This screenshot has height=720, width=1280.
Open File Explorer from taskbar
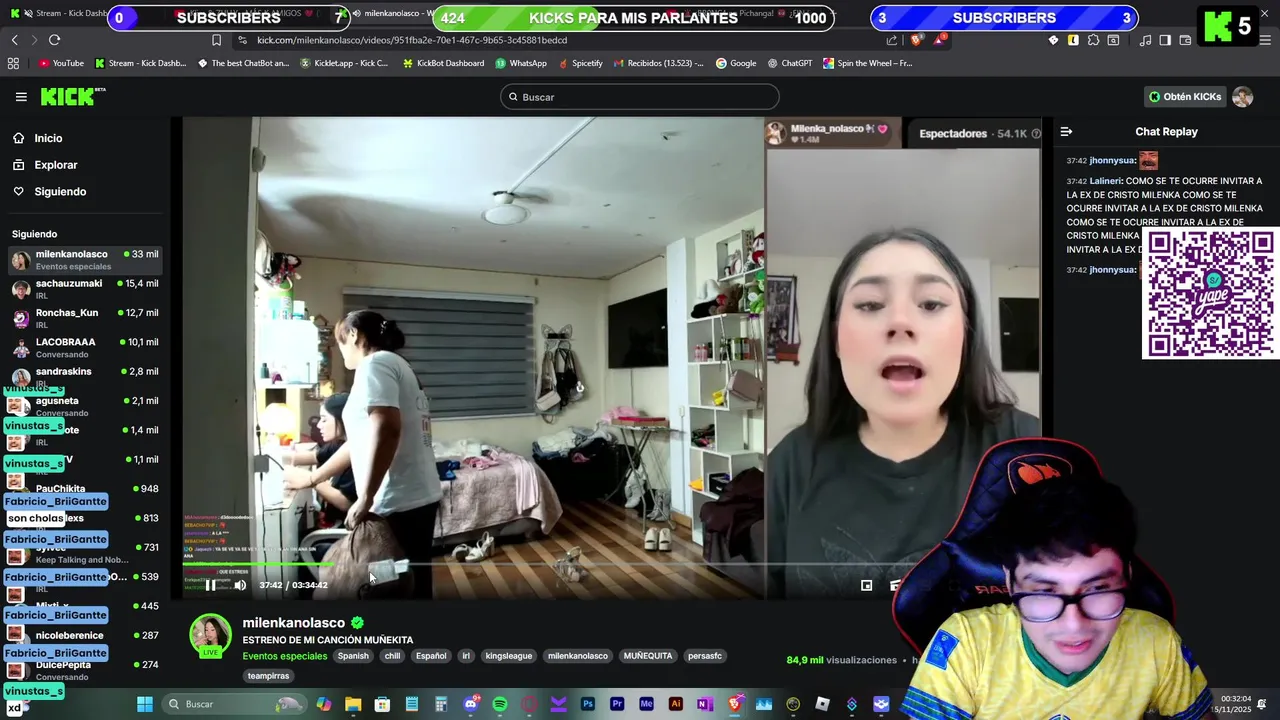(353, 704)
